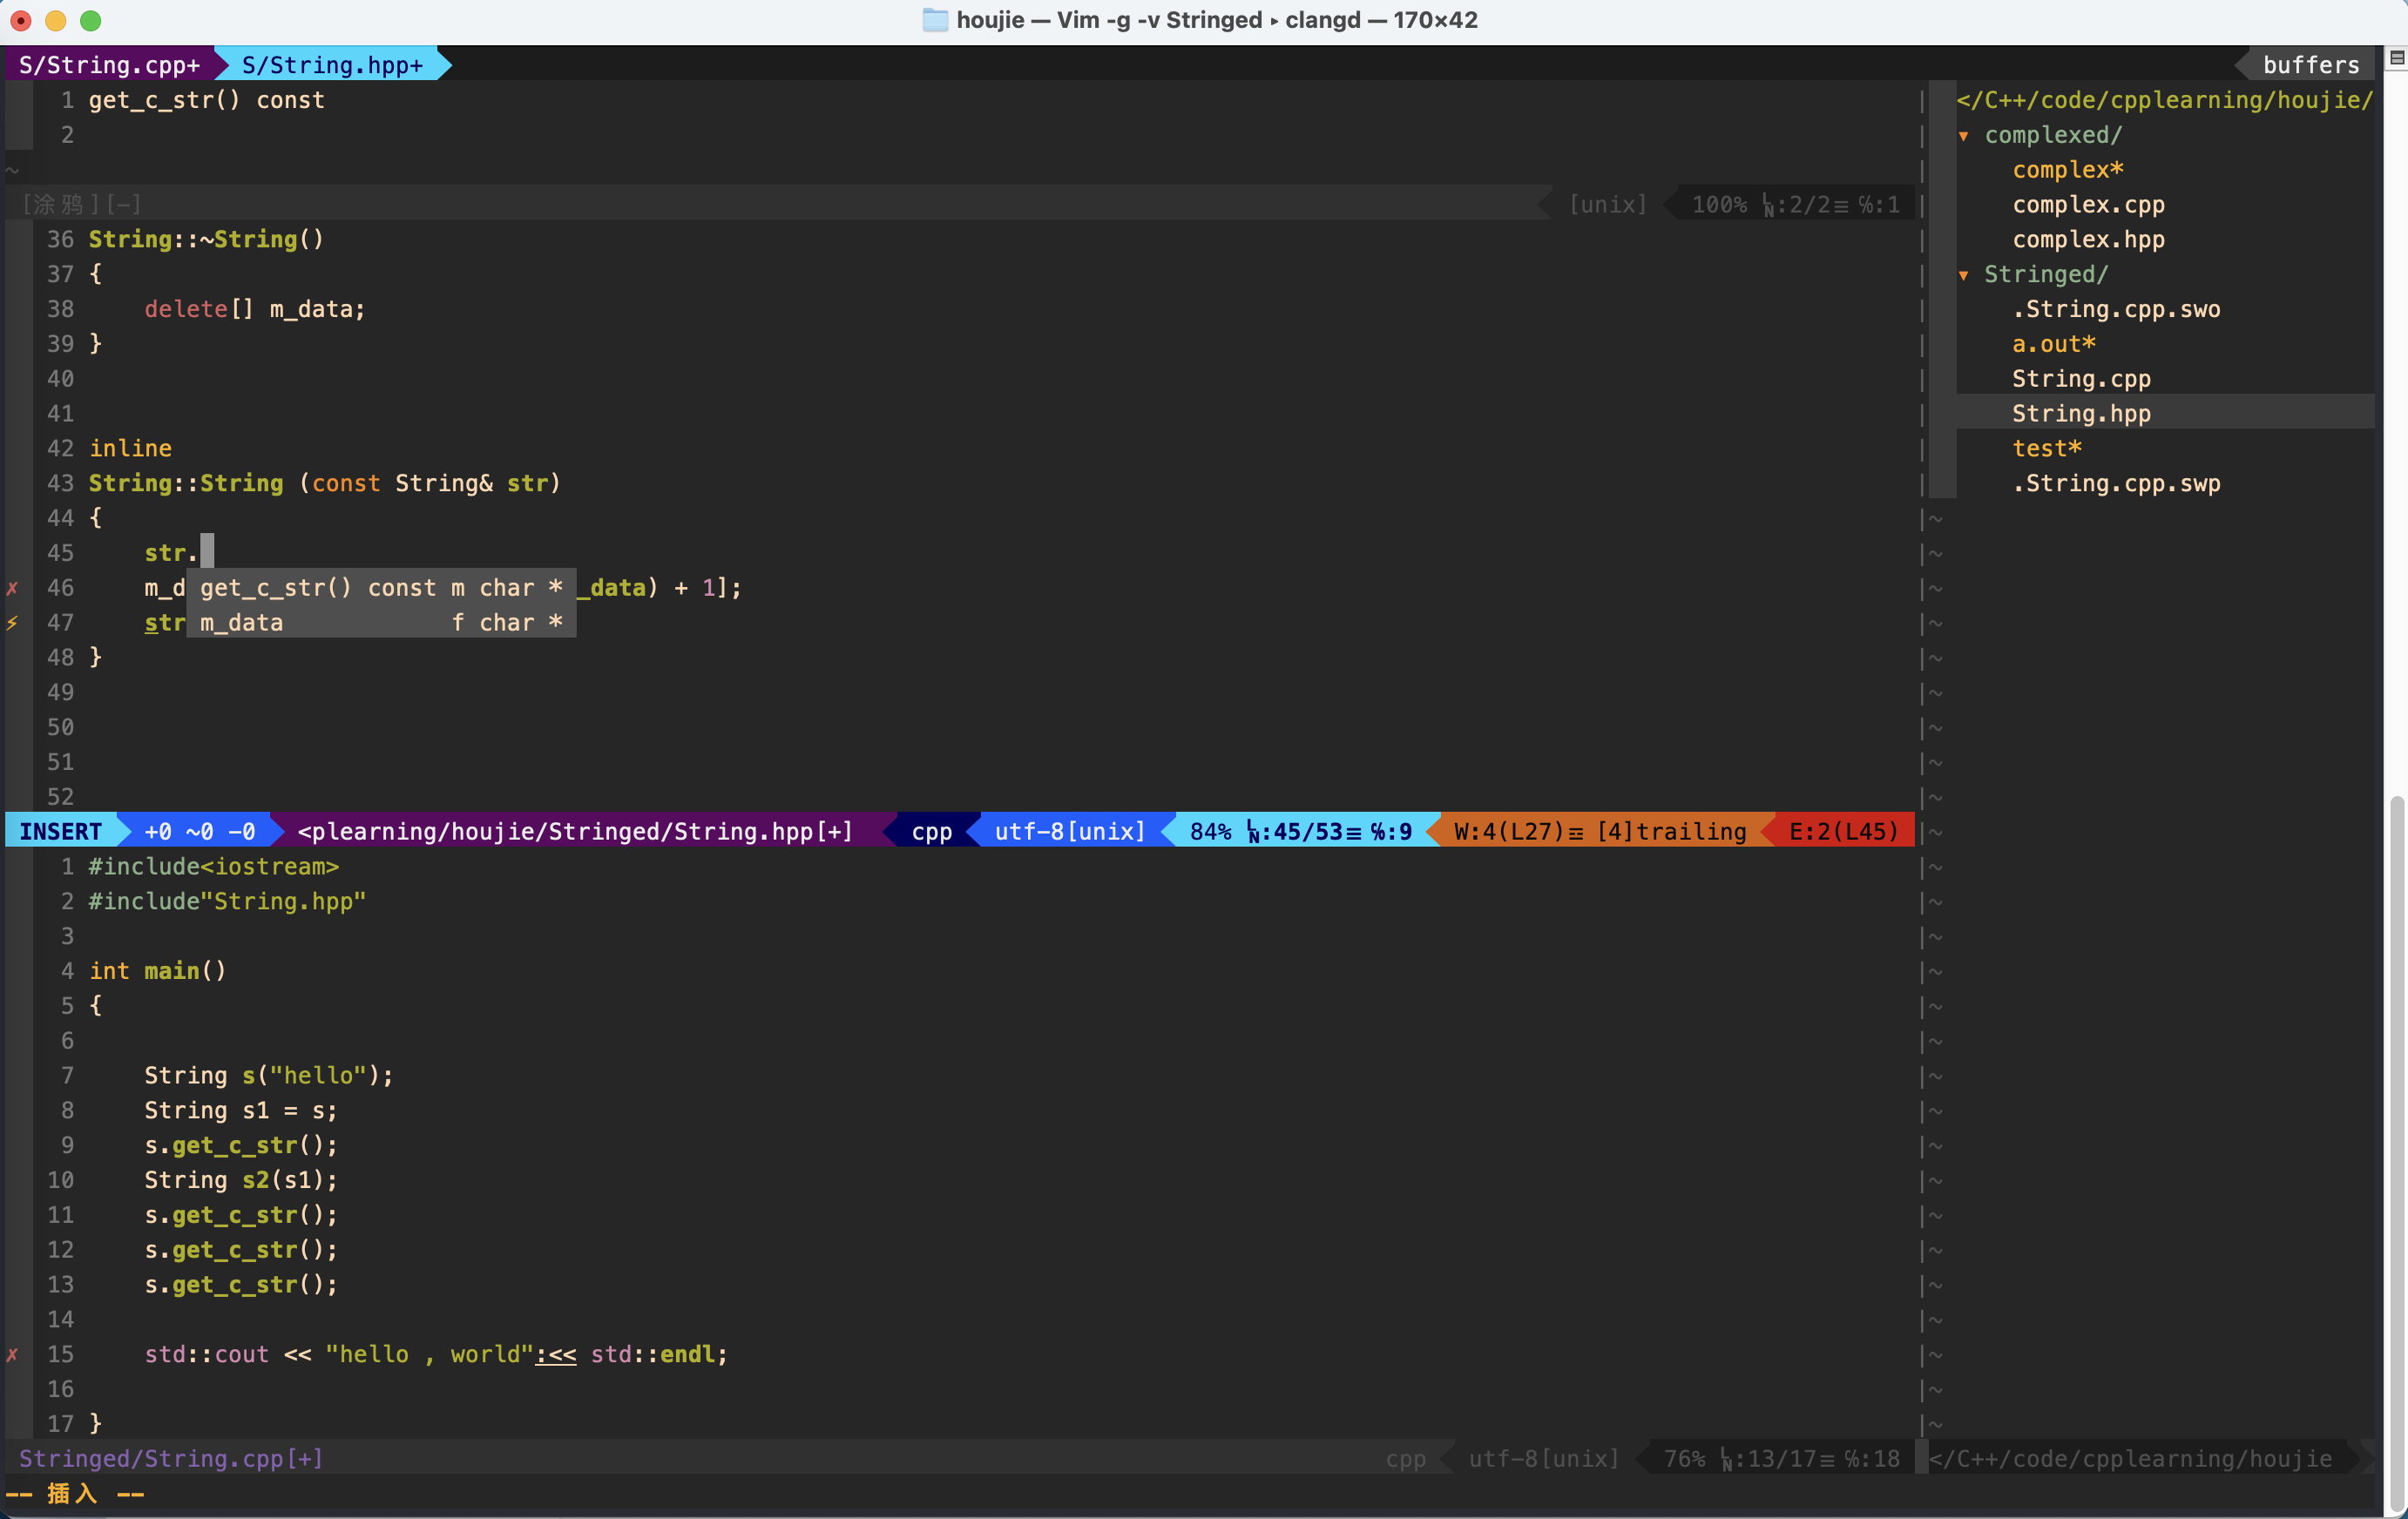Click the unix format label in preview status

point(1607,205)
